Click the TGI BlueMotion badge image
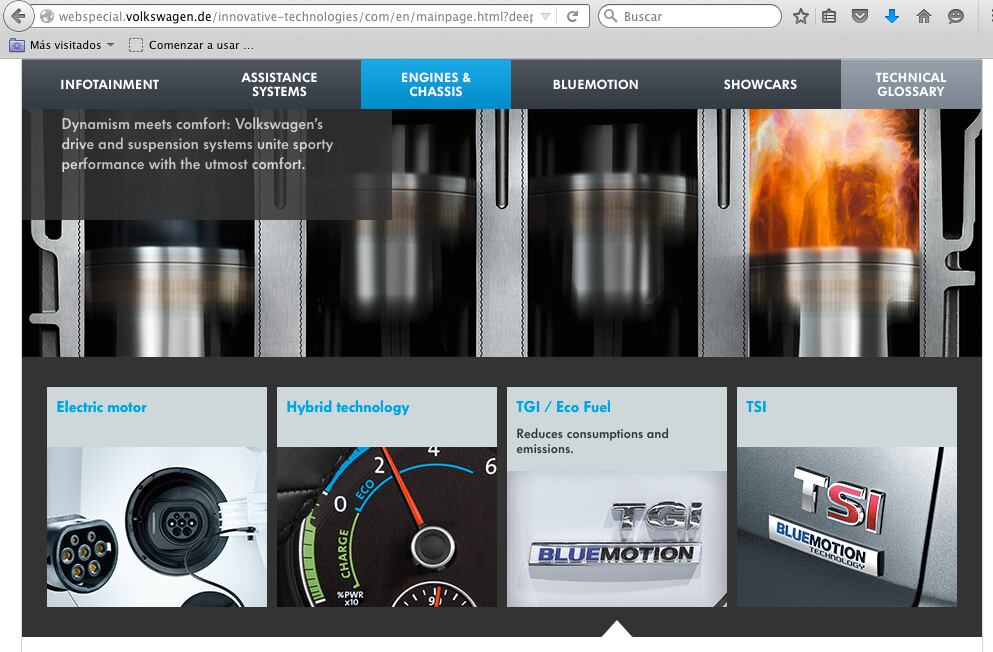Viewport: 993px width, 652px height. 617,539
